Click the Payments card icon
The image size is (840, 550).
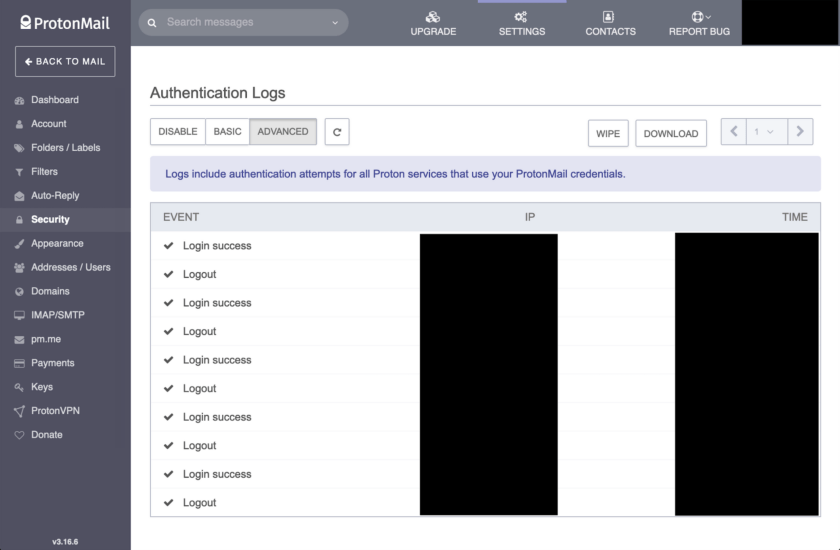pos(19,364)
